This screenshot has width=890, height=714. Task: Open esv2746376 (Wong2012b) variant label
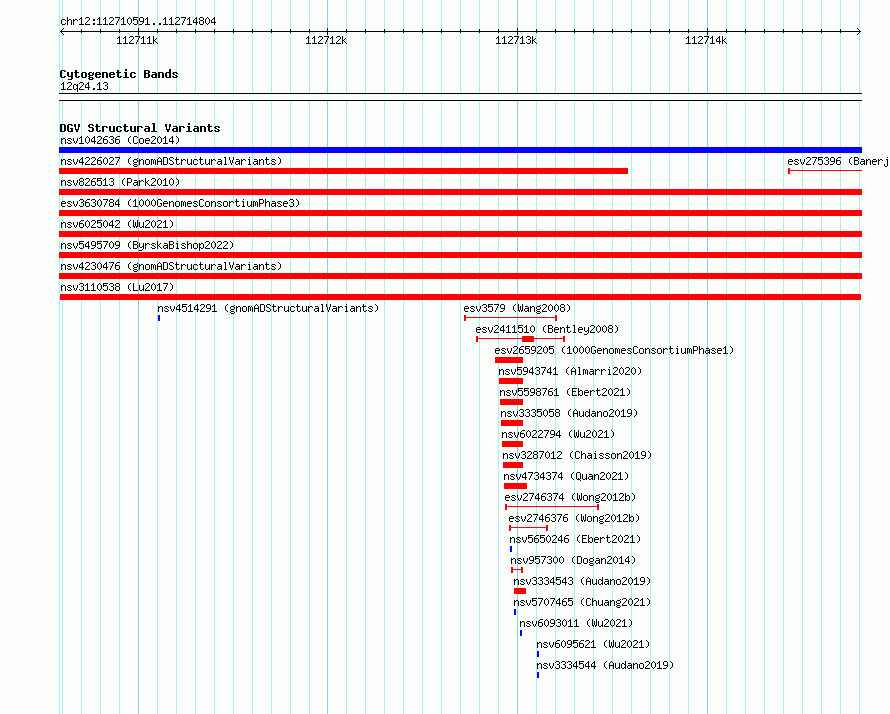point(574,518)
